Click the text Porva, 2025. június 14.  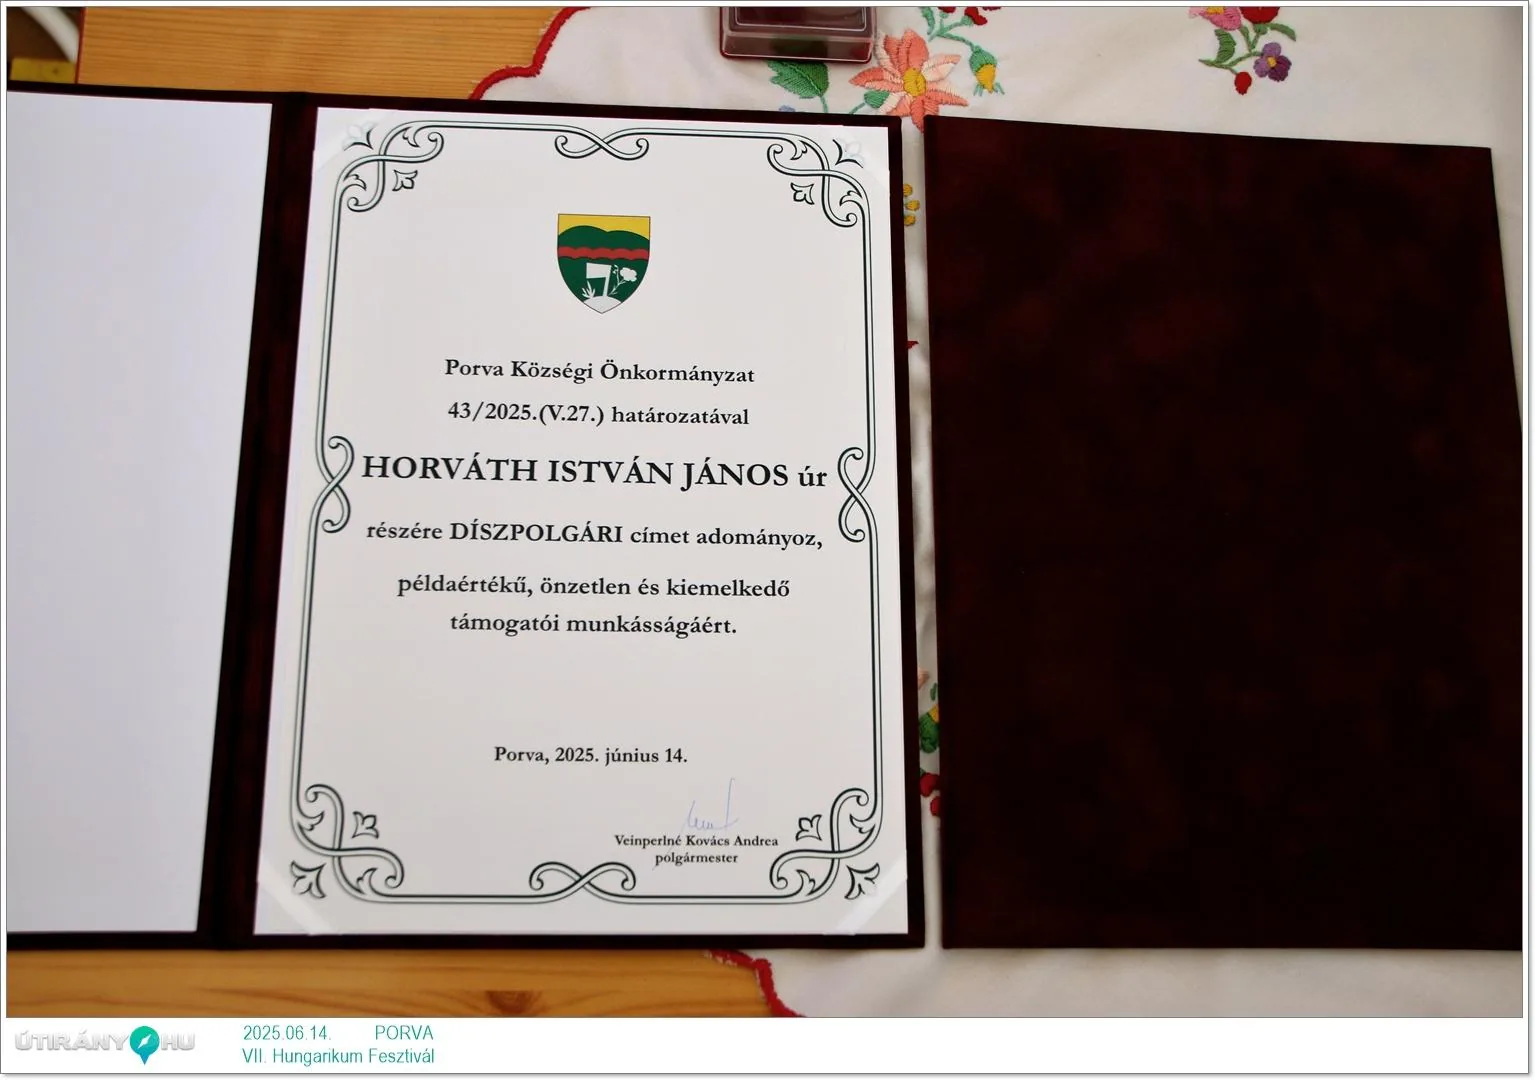click(590, 755)
